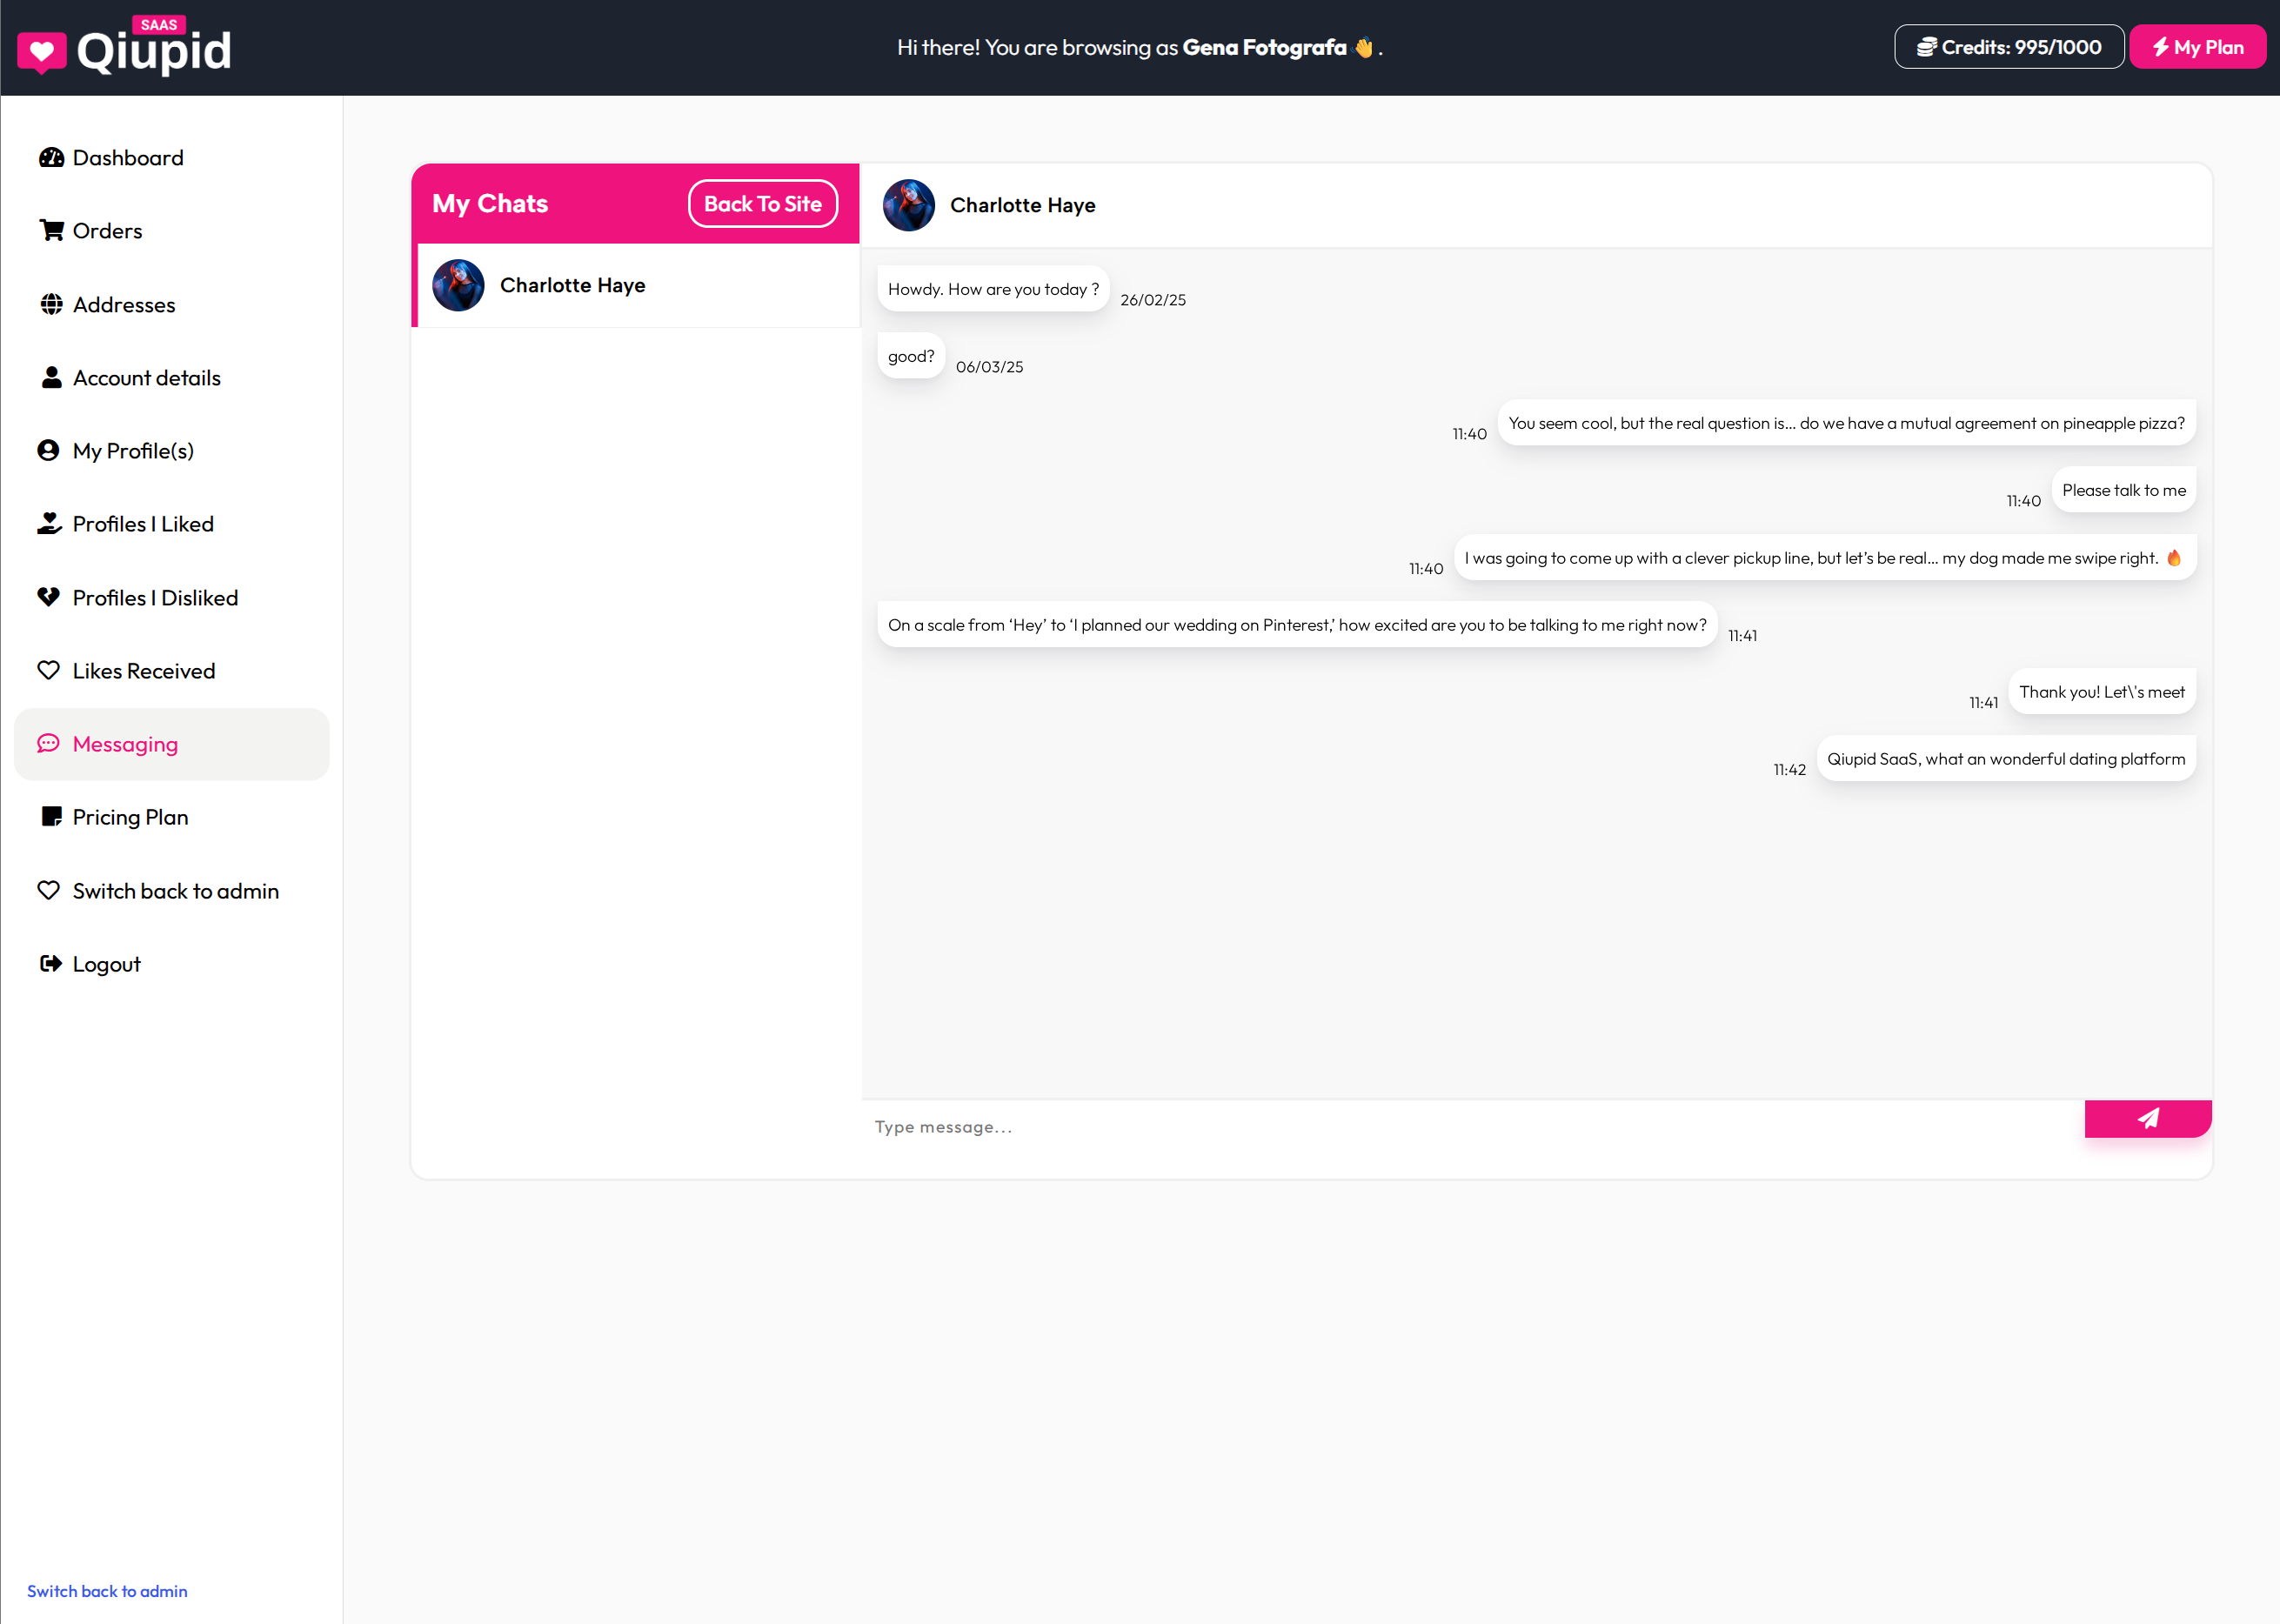This screenshot has height=1624, width=2280.
Task: Click bottom Switch back to admin link
Action: point(107,1591)
